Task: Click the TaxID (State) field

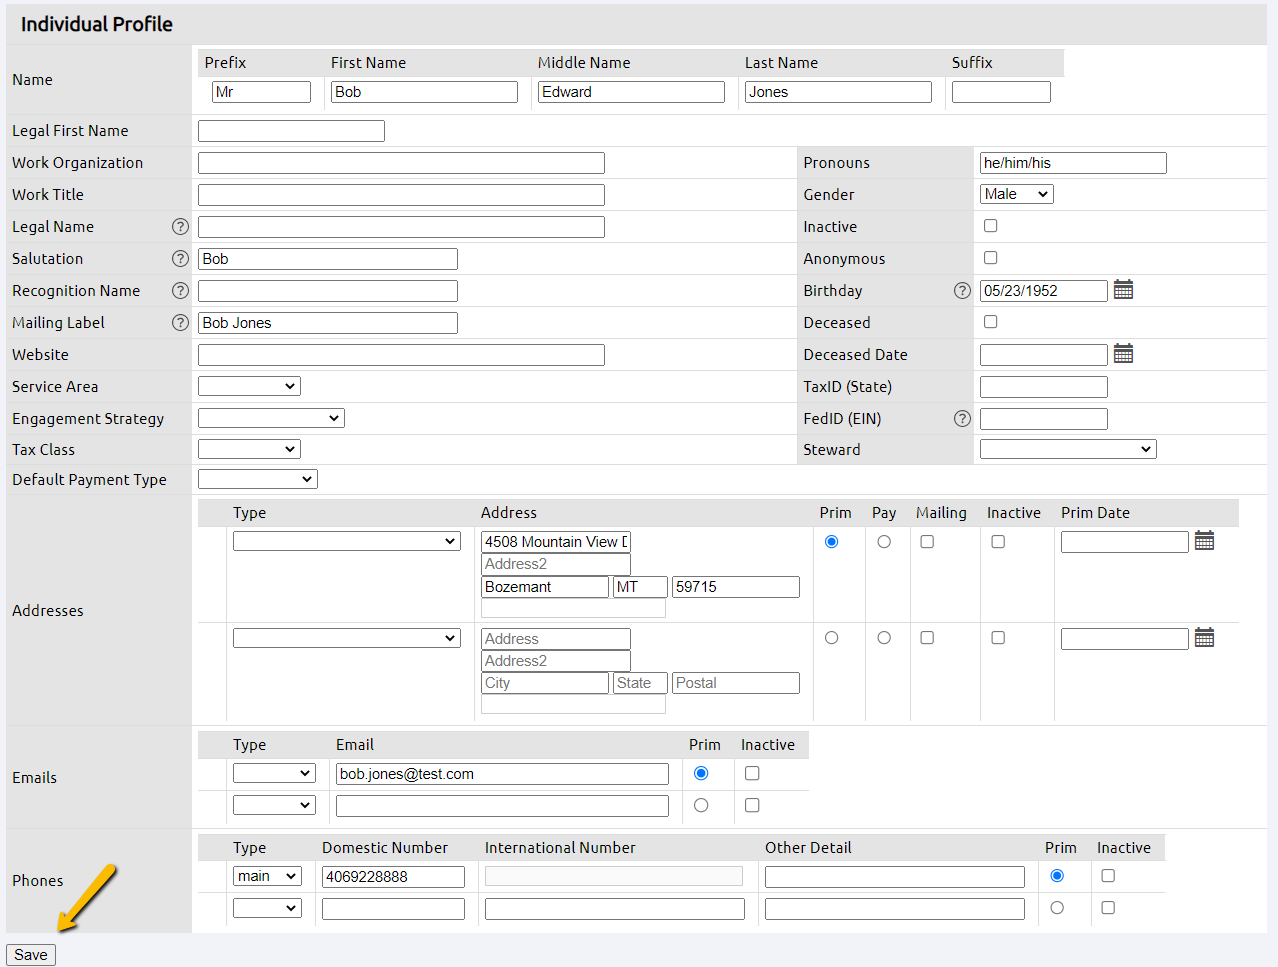Action: (1044, 387)
